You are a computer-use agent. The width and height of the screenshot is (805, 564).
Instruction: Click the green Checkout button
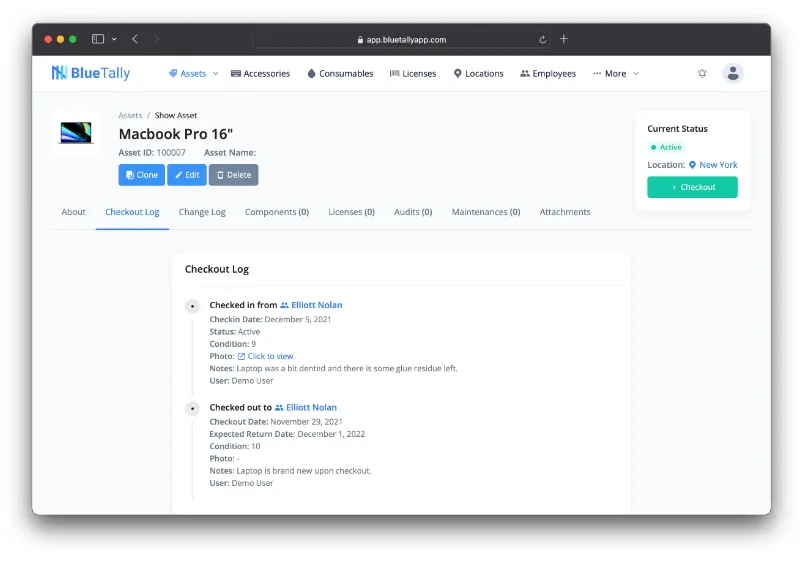pos(692,187)
